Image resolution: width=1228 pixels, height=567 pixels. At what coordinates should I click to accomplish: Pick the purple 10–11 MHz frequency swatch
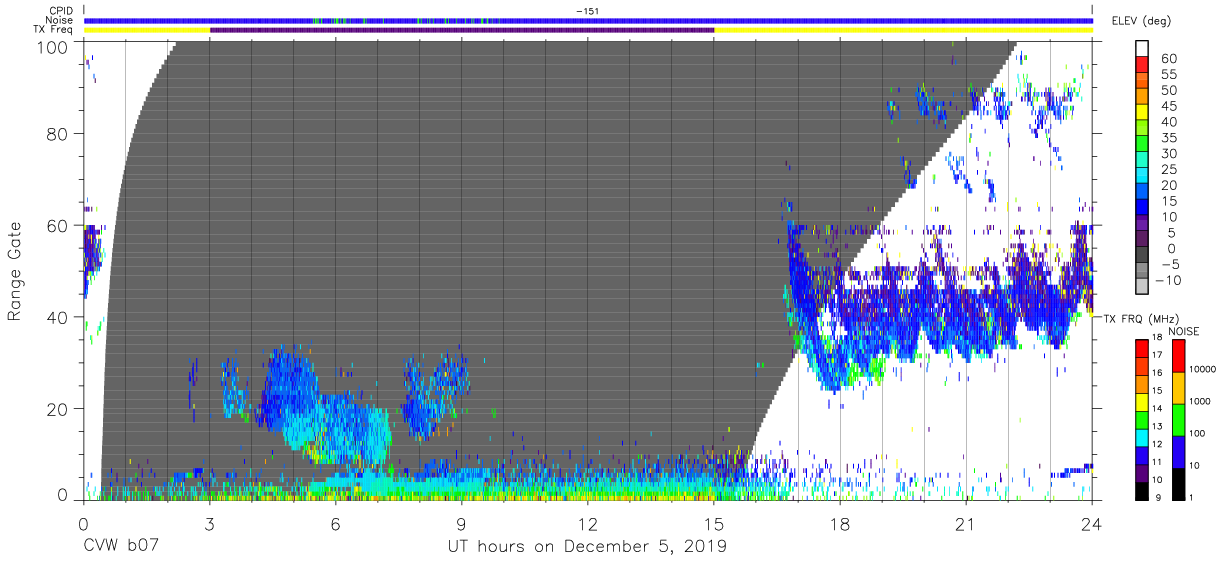pyautogui.click(x=1141, y=471)
